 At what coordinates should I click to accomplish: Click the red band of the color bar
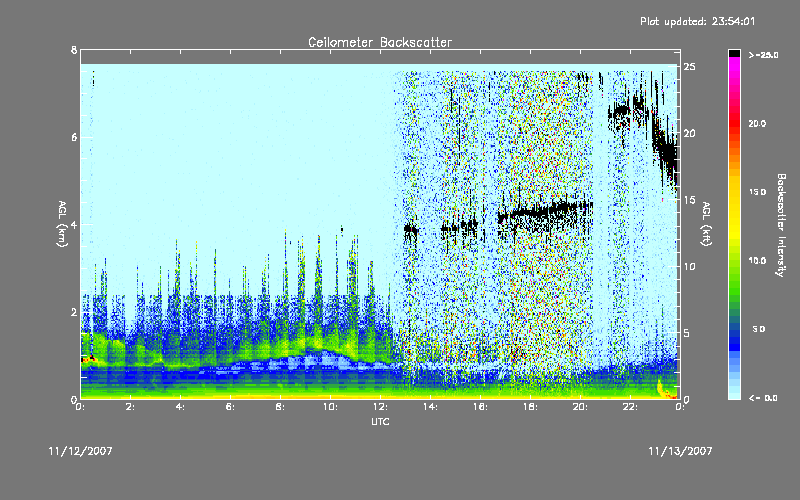click(x=734, y=123)
